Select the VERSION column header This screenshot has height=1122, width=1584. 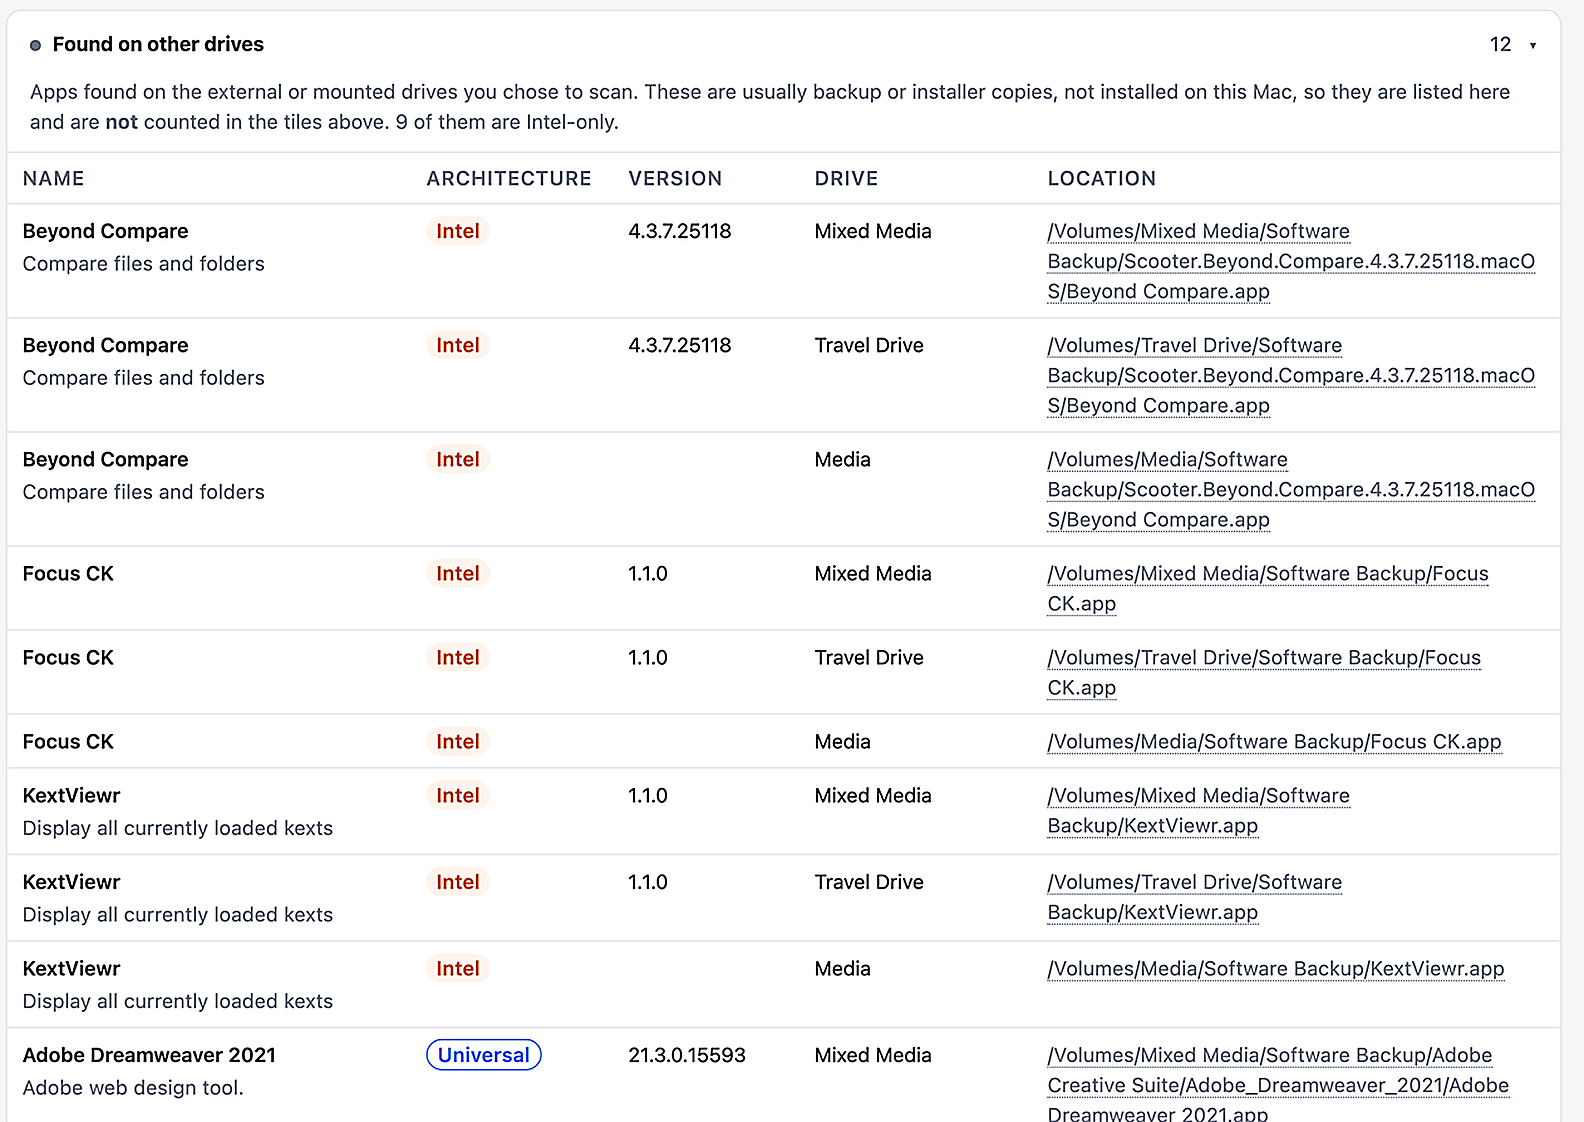pyautogui.click(x=675, y=178)
